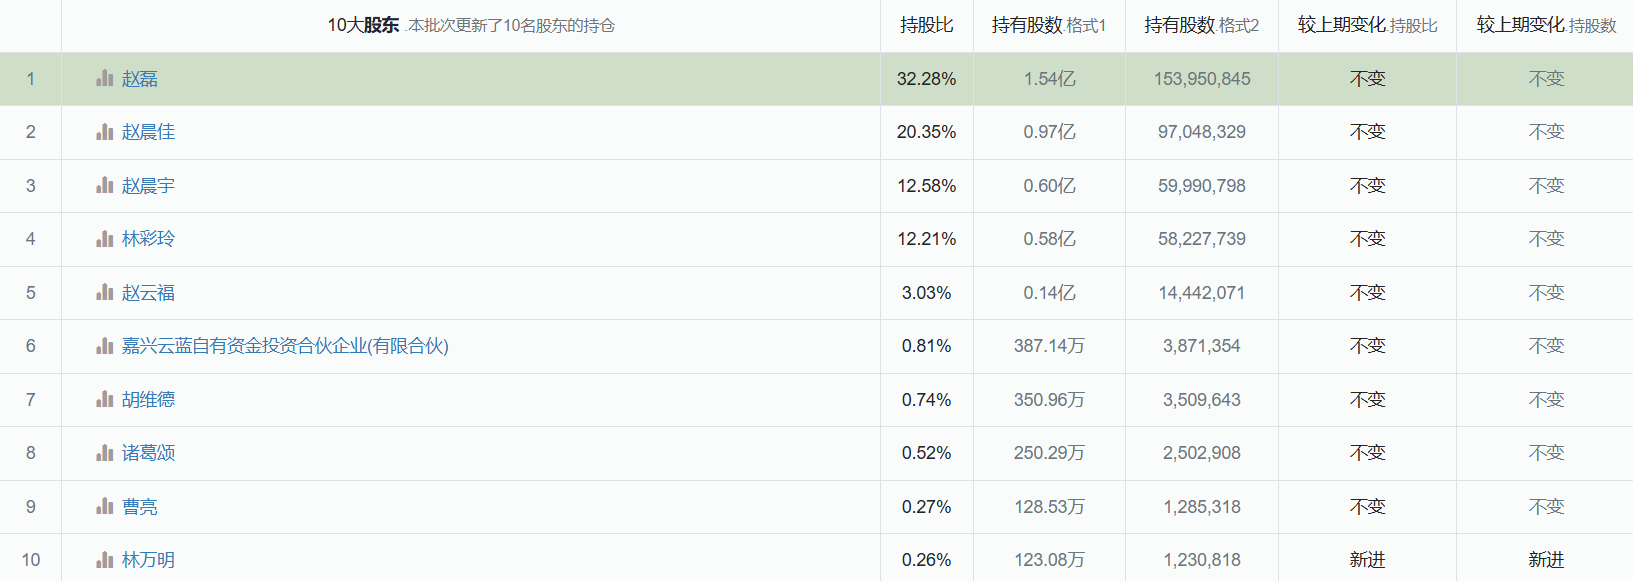
Task: Open the chart icon beside 林彩玲
Action: 103,239
